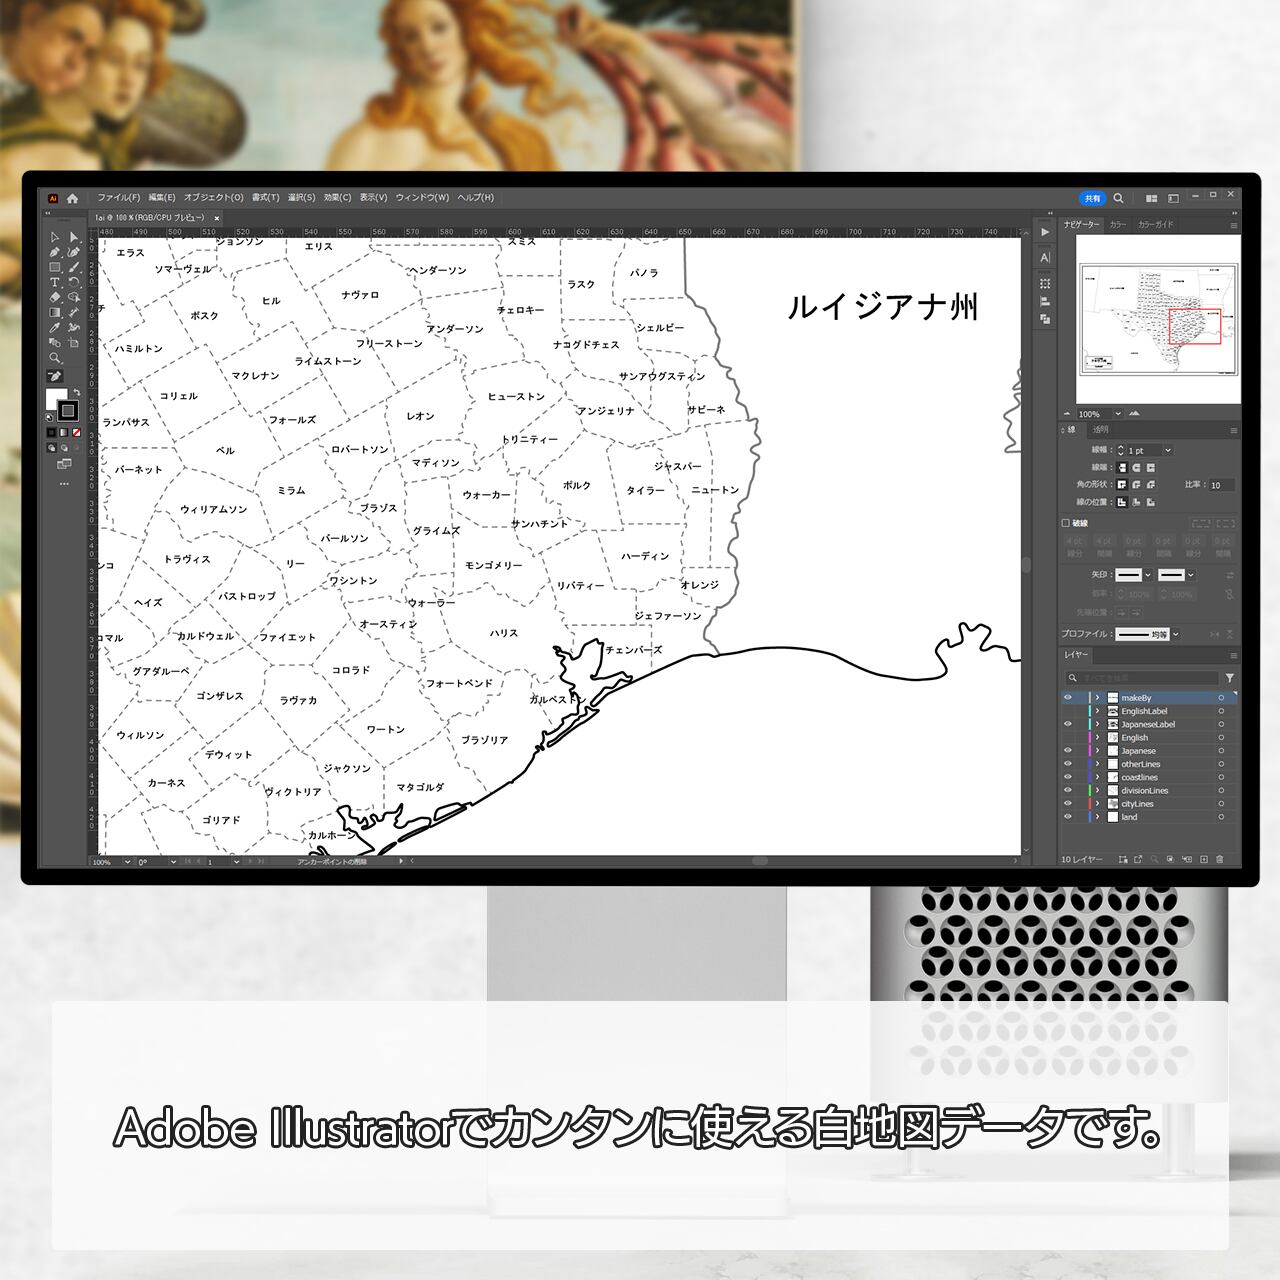
Task: Switch to the カラー panel tab
Action: [1118, 225]
